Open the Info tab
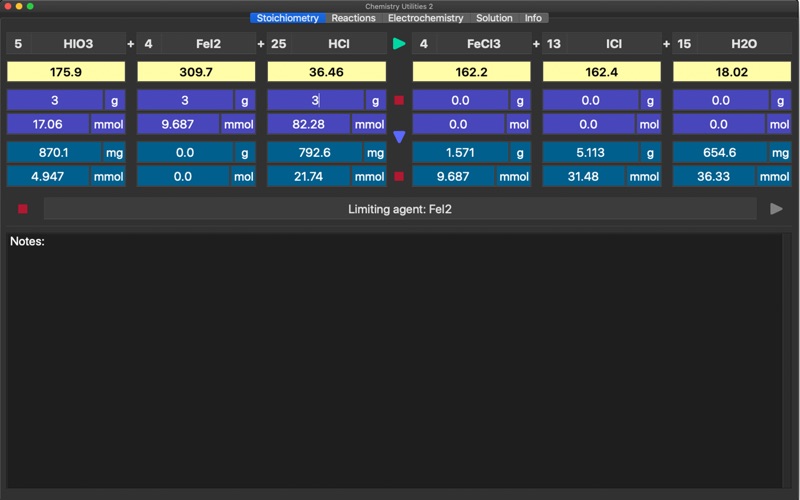The width and height of the screenshot is (800, 500). point(533,18)
